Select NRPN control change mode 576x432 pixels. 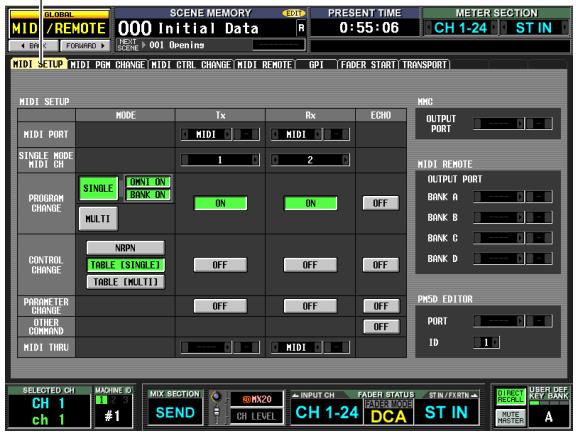pyautogui.click(x=125, y=248)
